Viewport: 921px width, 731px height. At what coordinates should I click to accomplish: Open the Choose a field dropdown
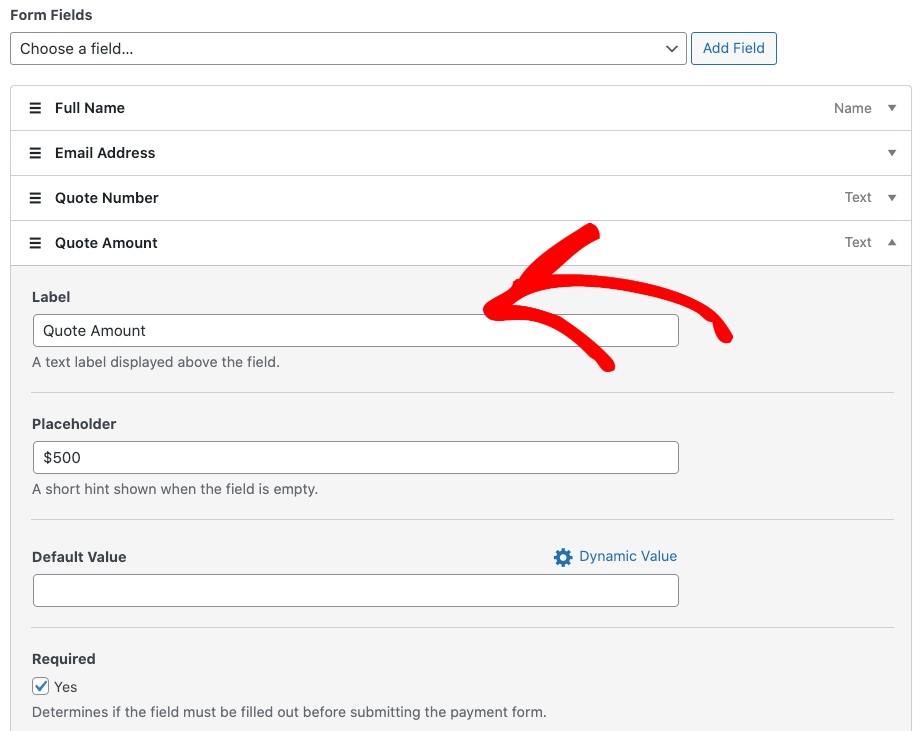coord(348,48)
